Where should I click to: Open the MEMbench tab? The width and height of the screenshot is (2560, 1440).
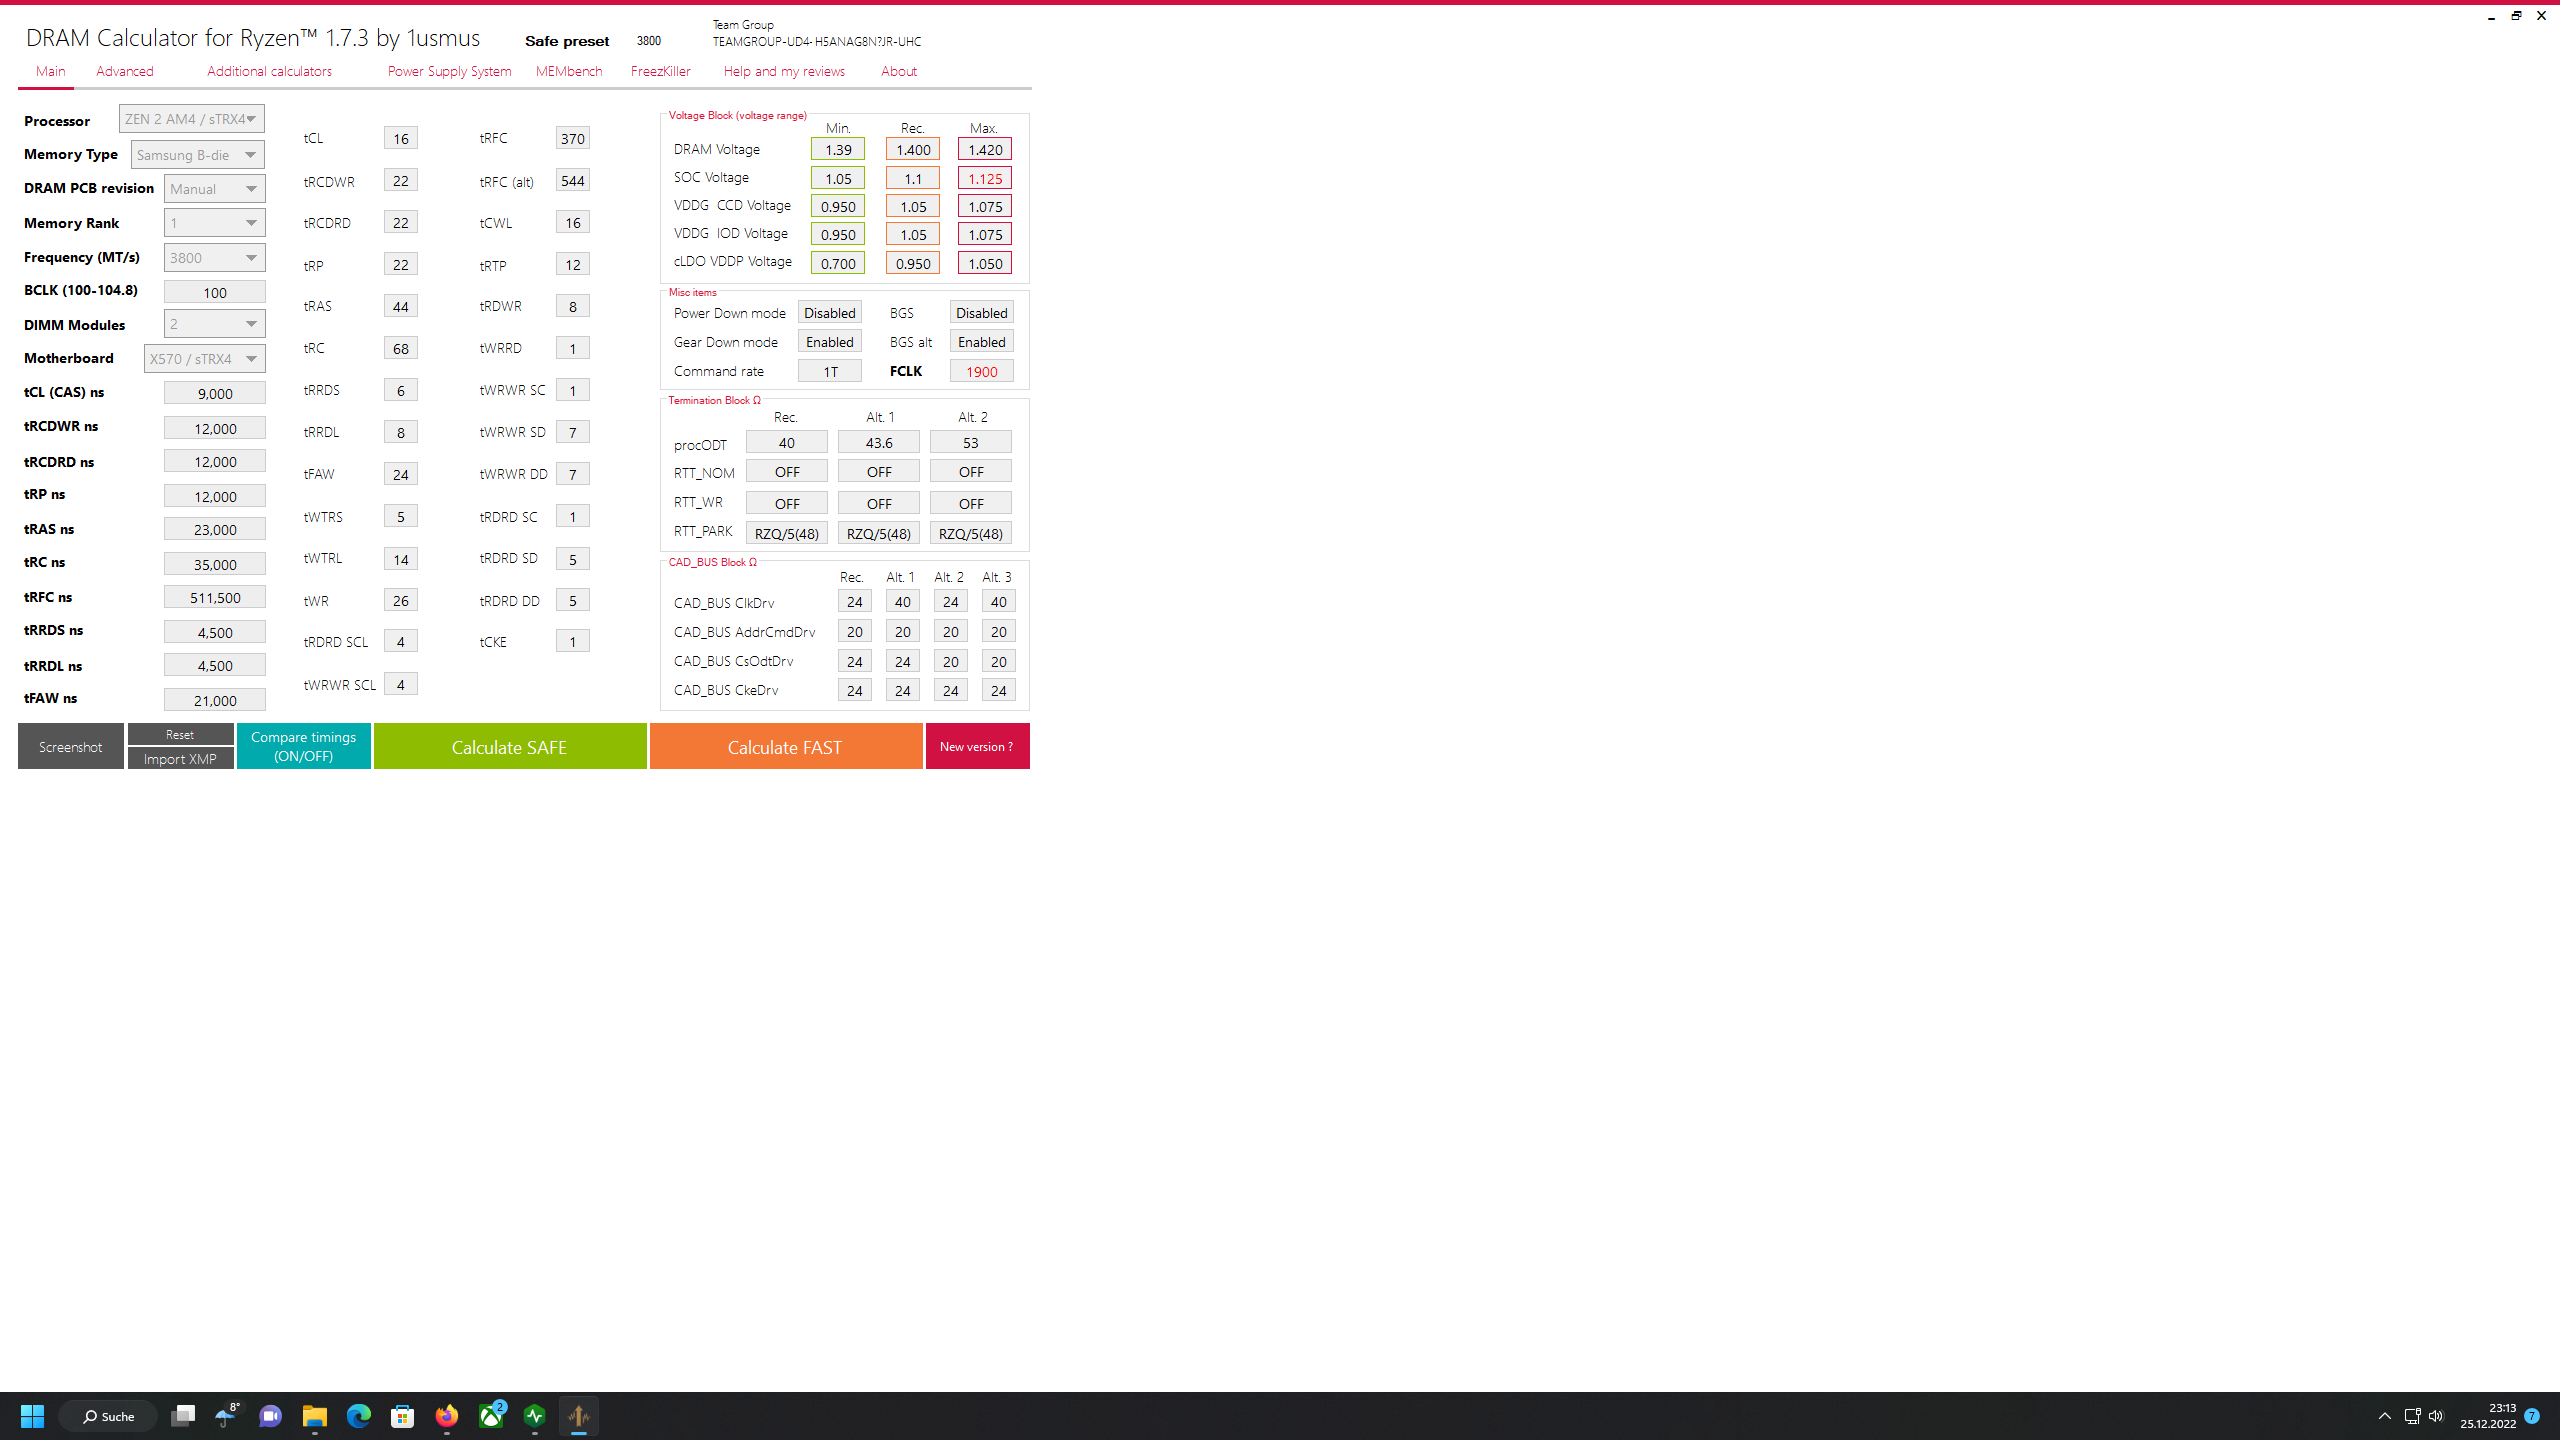click(569, 71)
